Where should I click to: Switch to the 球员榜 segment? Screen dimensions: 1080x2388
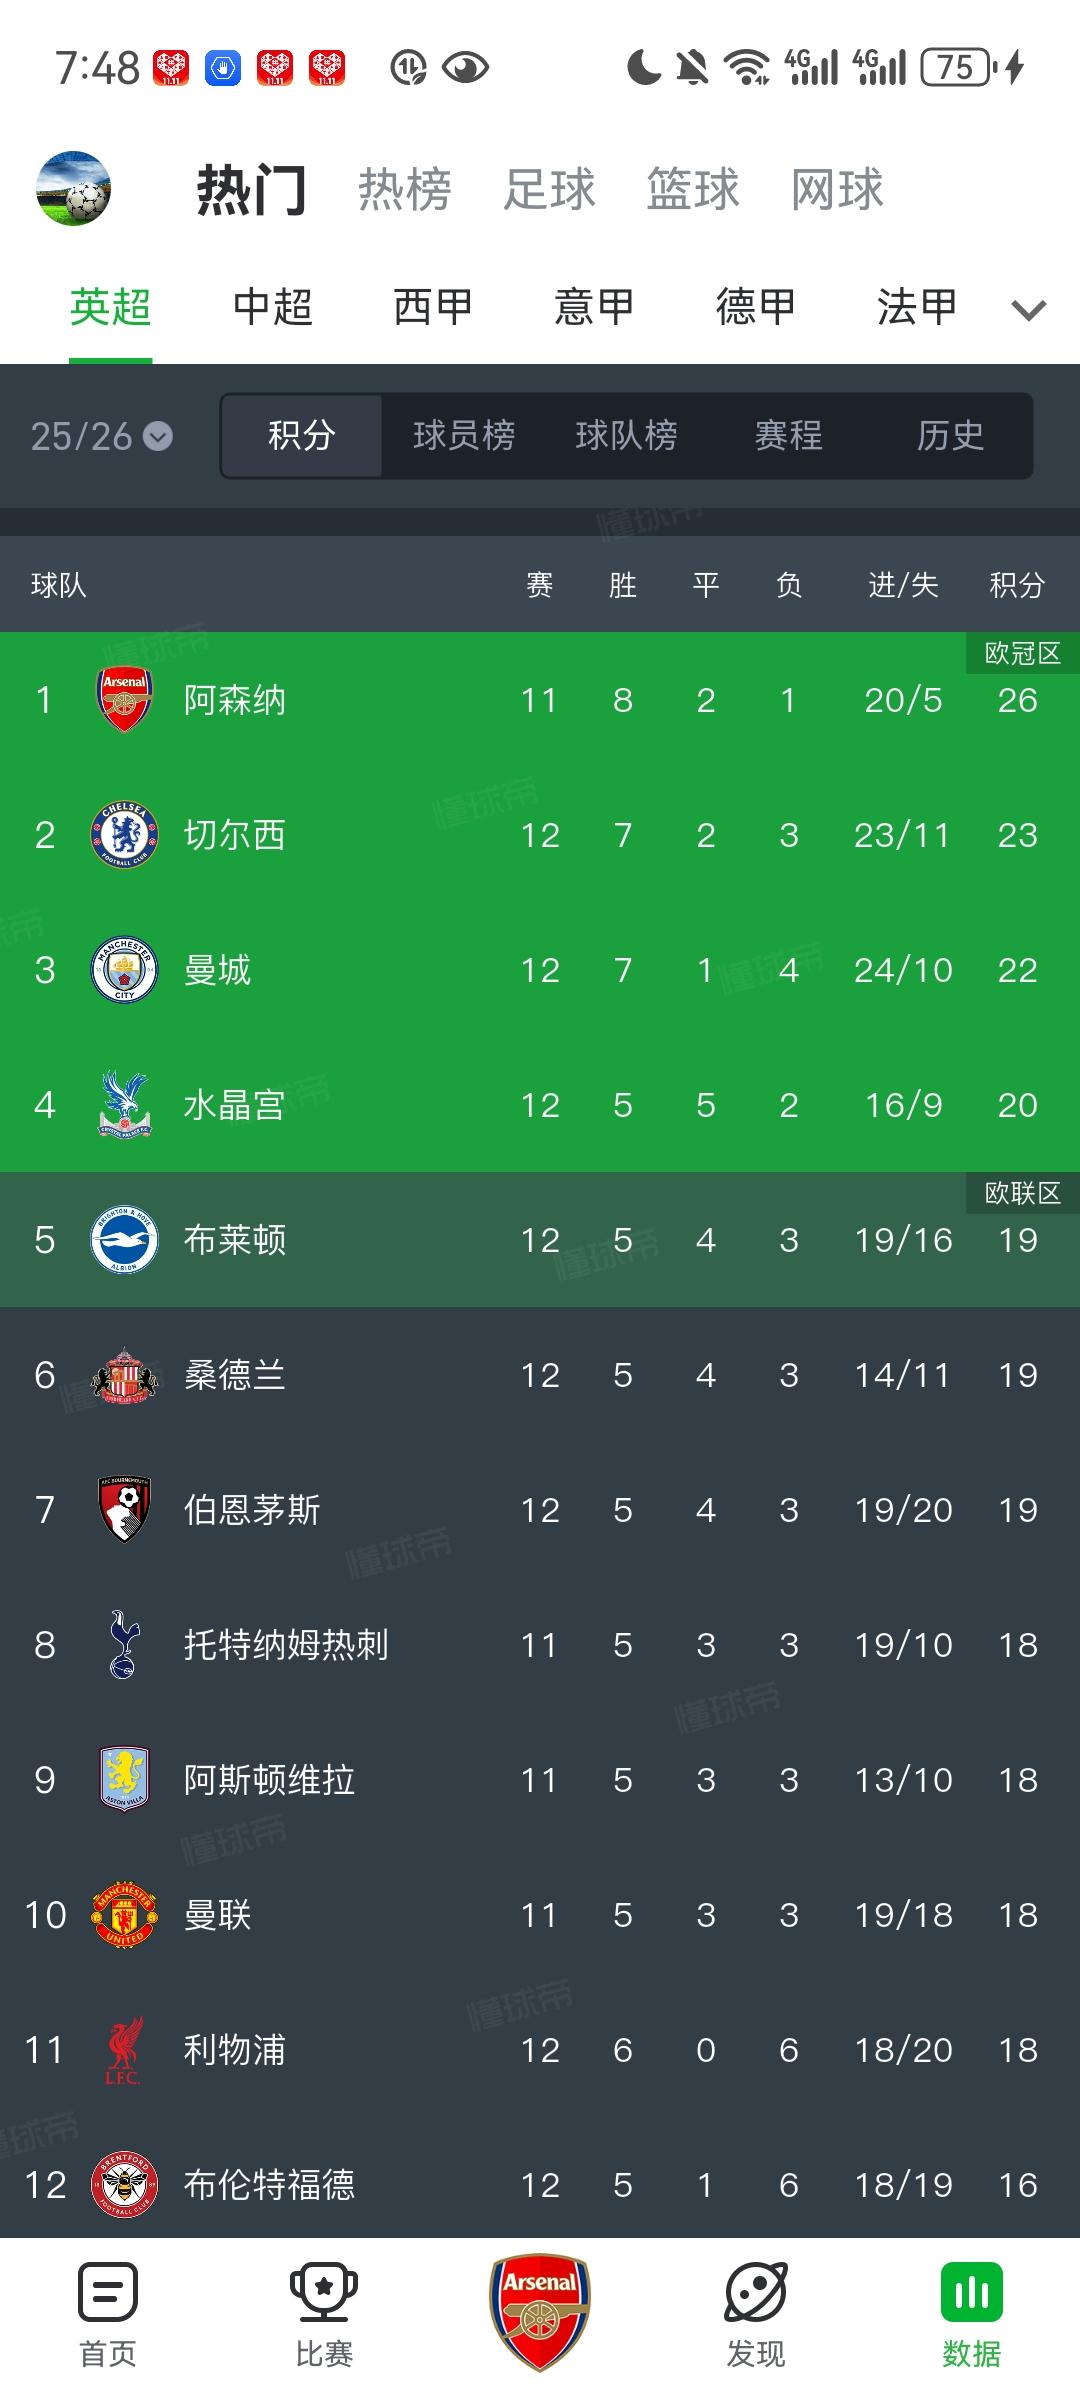click(464, 436)
